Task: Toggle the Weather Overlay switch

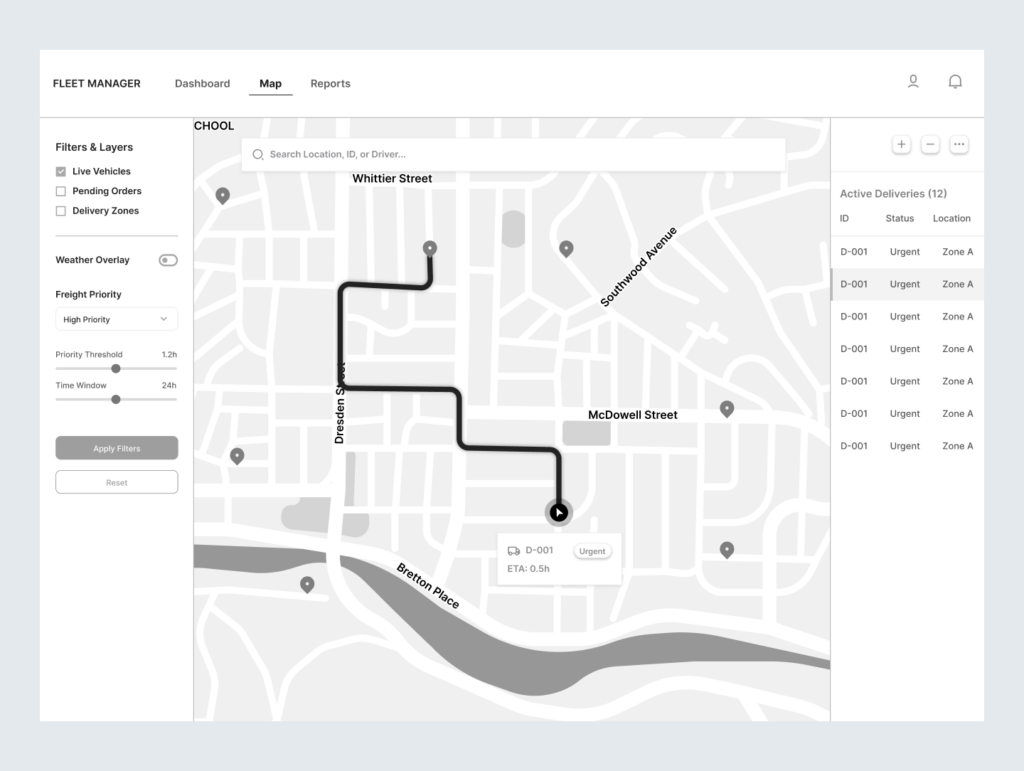Action: point(168,260)
